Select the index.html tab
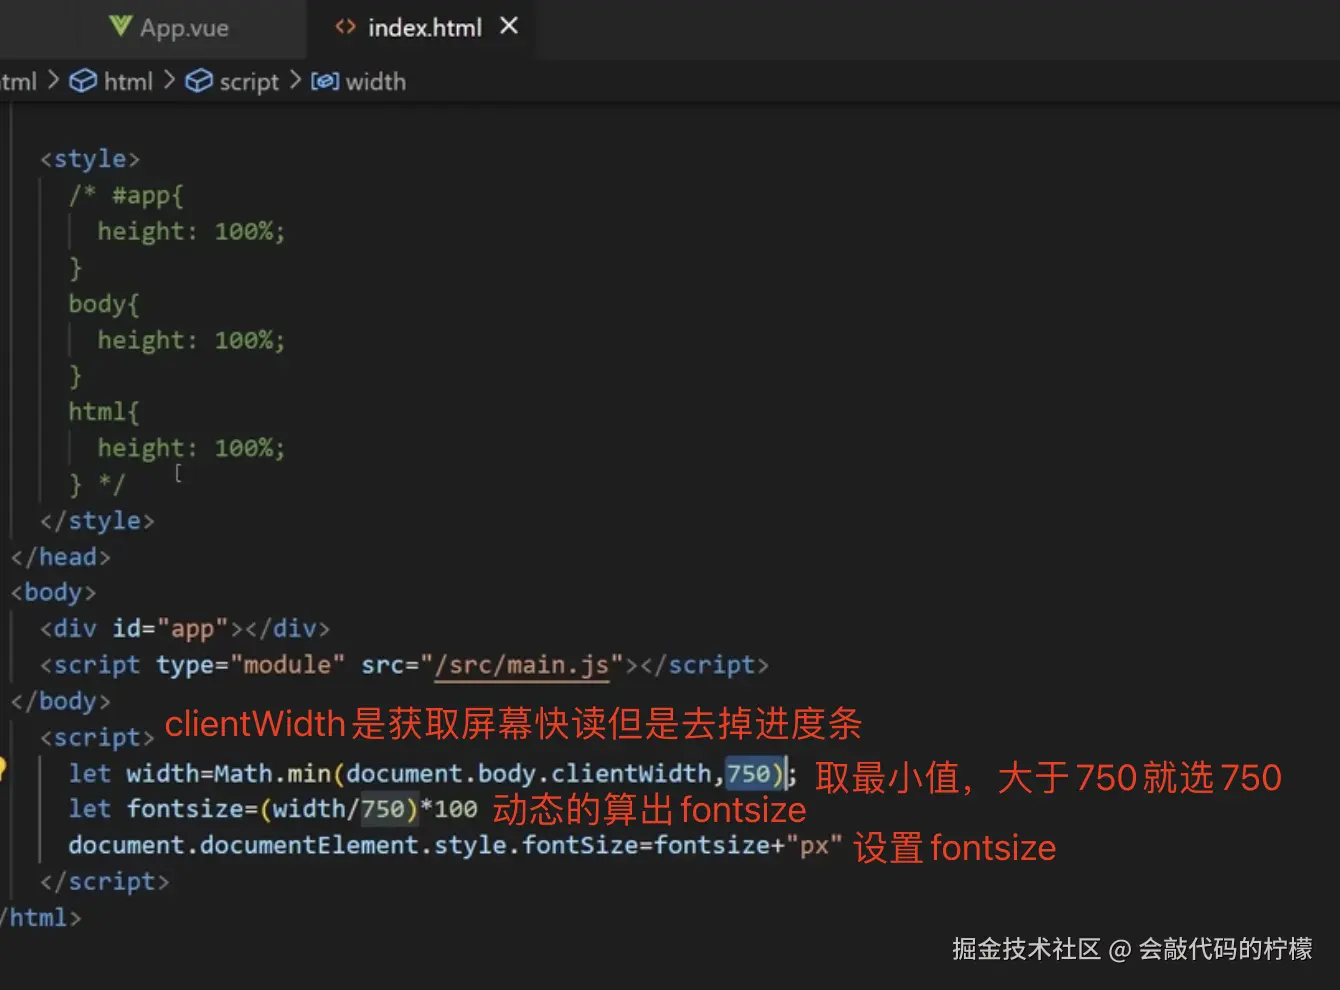 [x=425, y=28]
